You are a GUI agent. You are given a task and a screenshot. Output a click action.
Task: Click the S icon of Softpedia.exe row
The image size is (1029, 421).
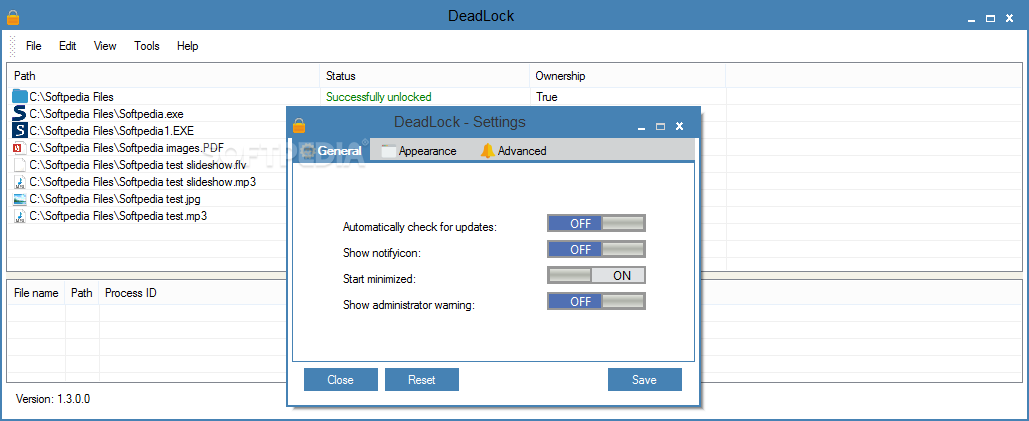pyautogui.click(x=20, y=113)
